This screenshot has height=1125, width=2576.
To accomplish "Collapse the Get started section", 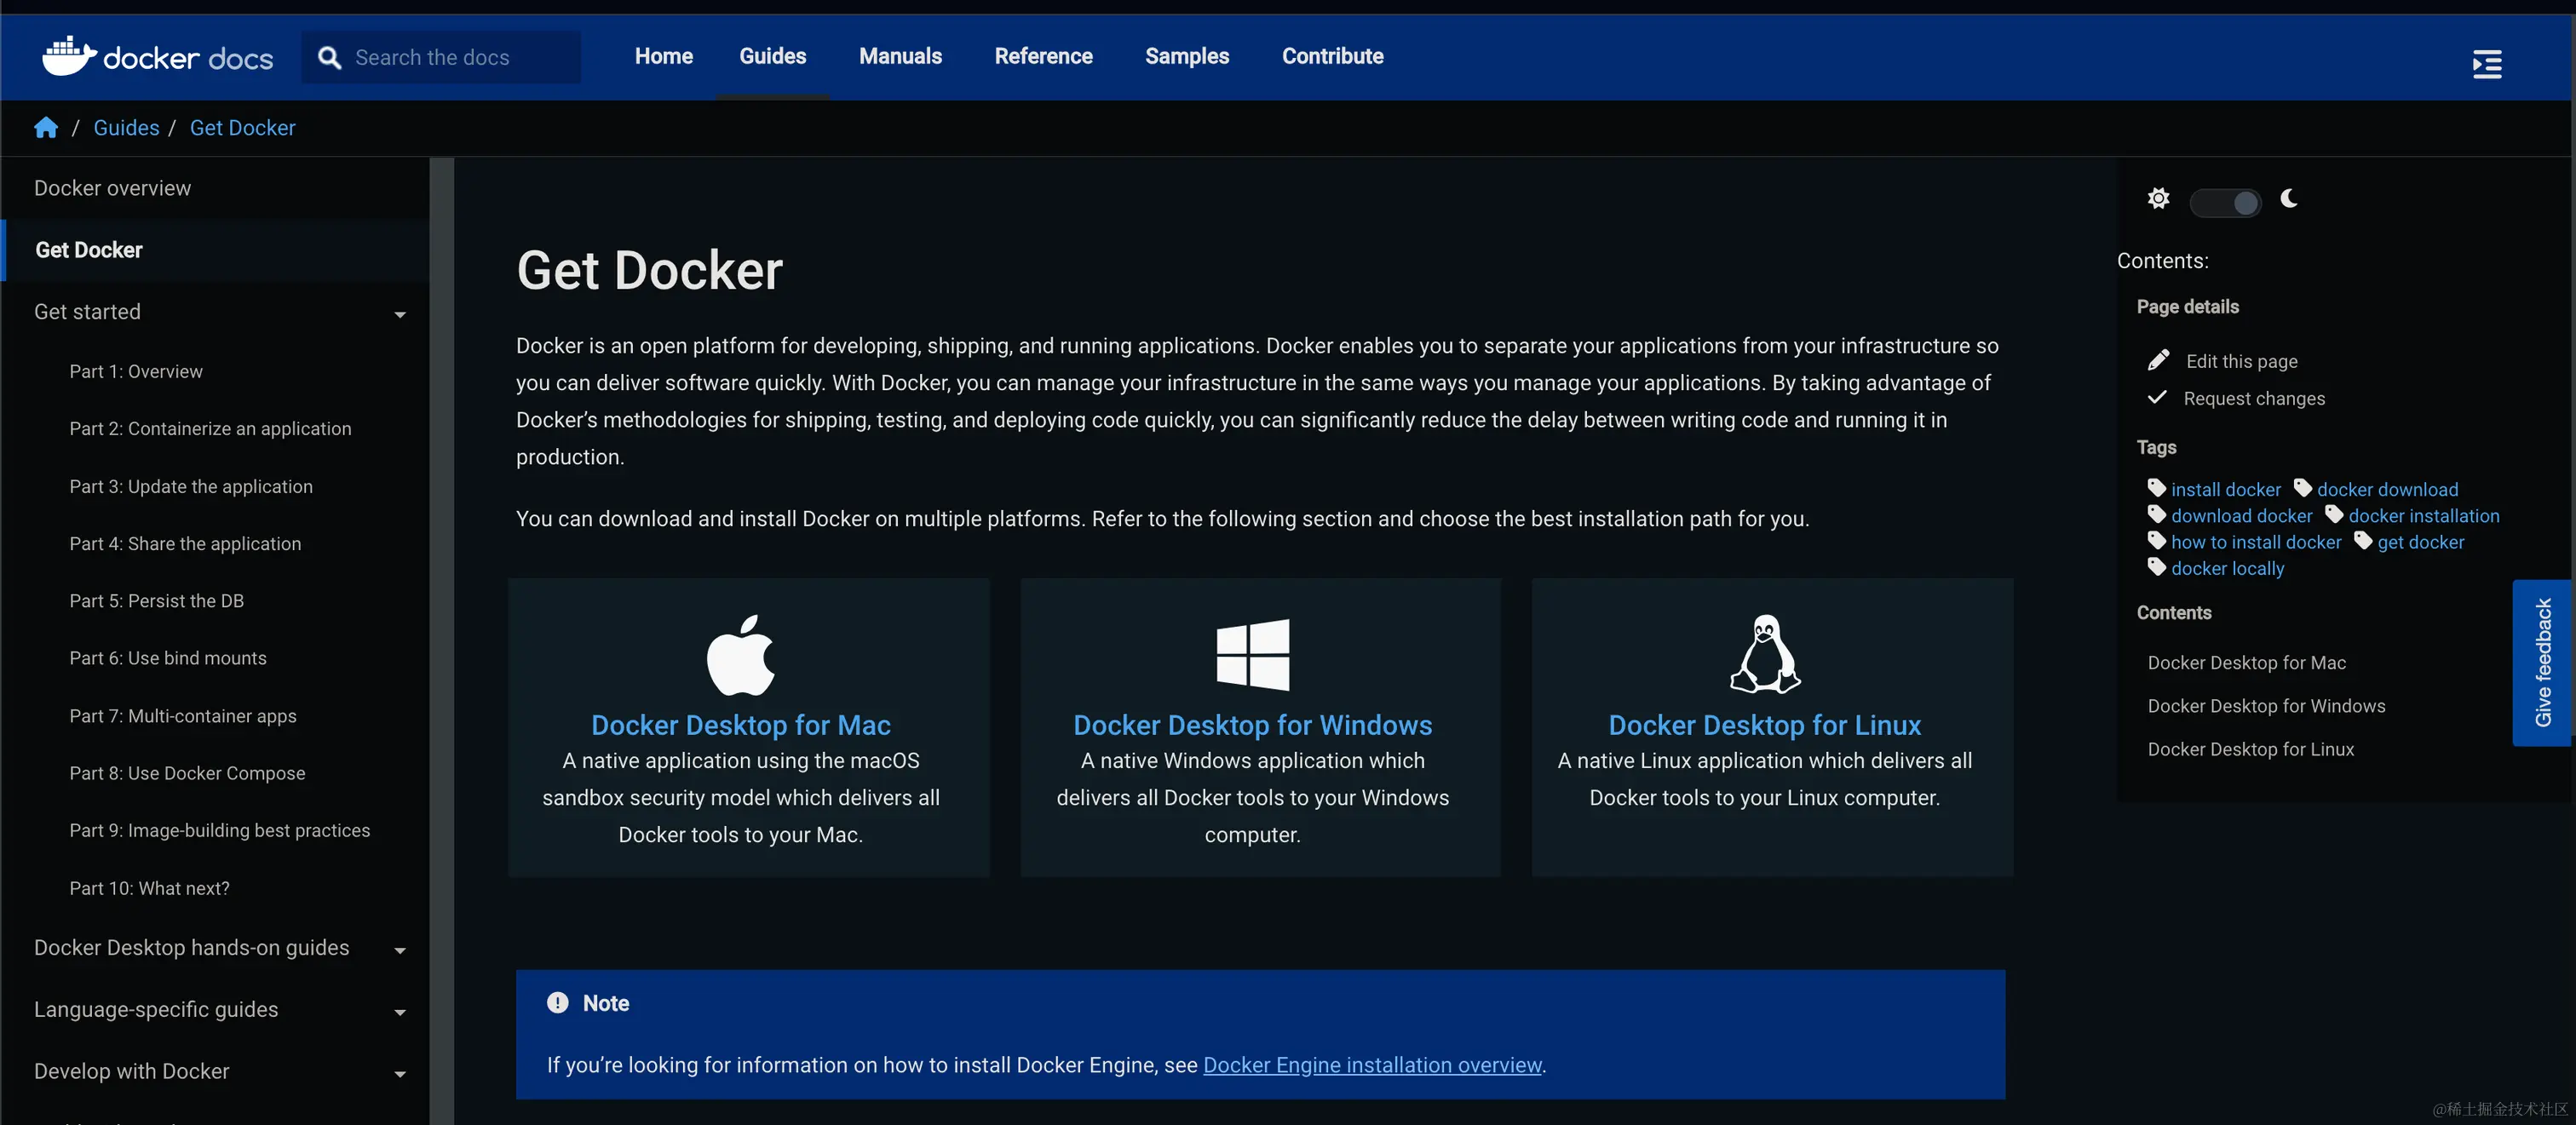I will (400, 314).
